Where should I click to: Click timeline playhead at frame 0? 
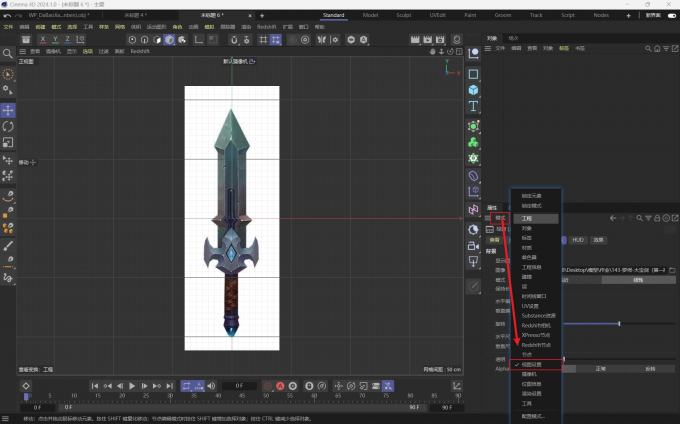coord(26,397)
